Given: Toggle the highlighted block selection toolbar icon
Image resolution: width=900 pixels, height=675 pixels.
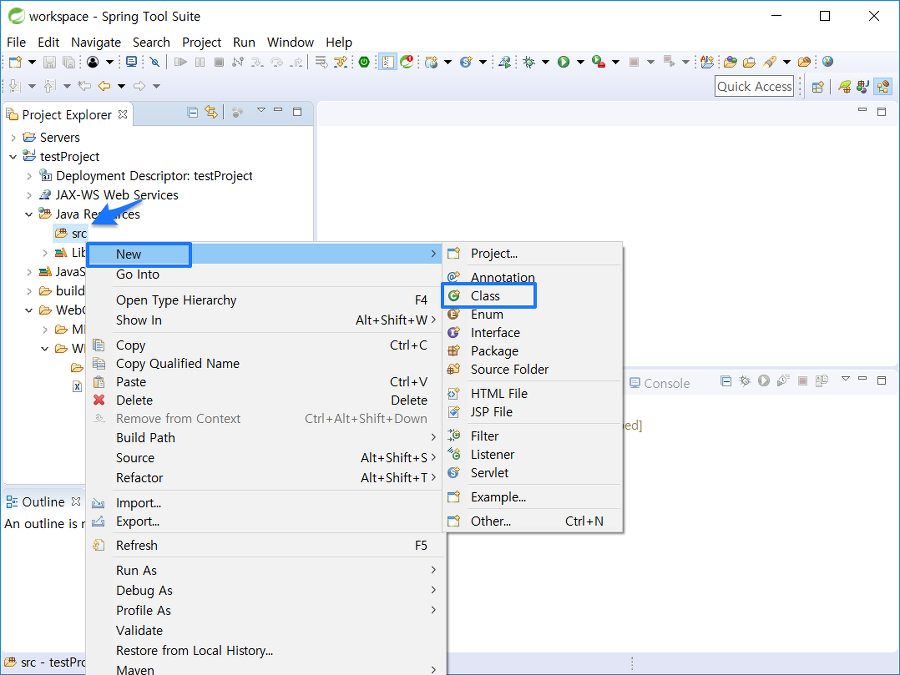Looking at the screenshot, I should click(x=387, y=62).
